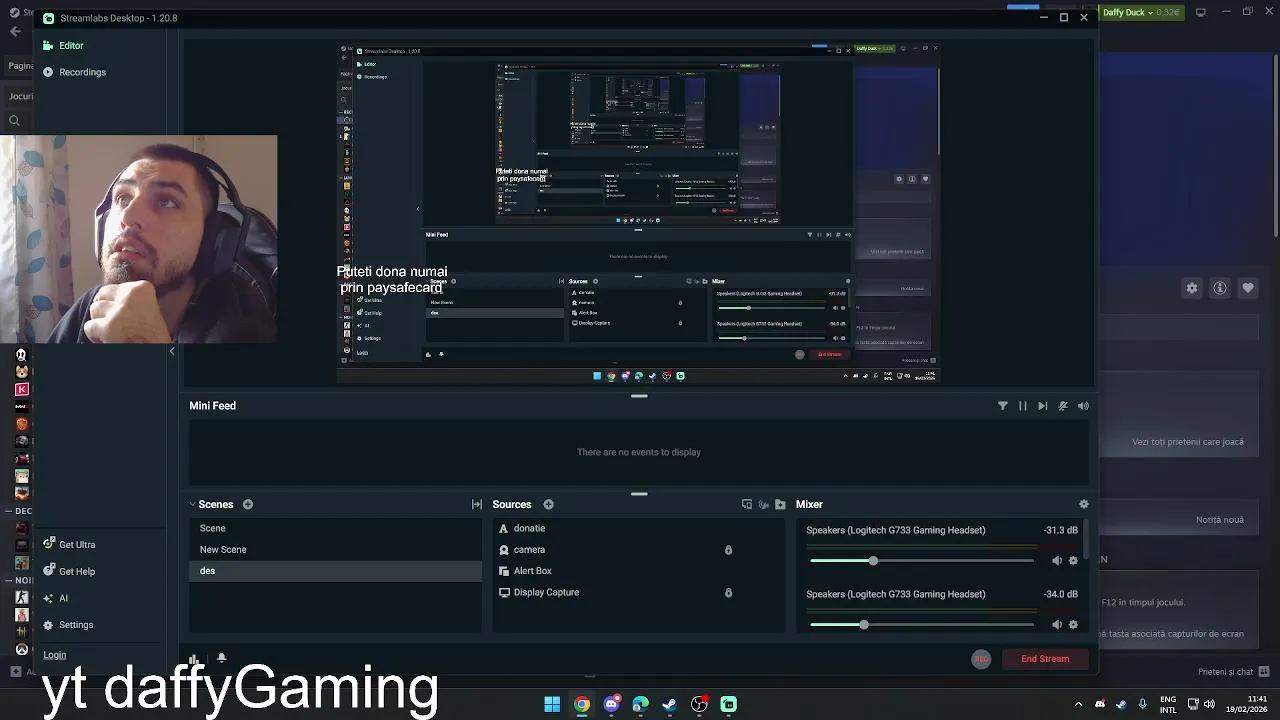Viewport: 1280px width, 720px height.
Task: Click the Login link
Action: tap(54, 655)
